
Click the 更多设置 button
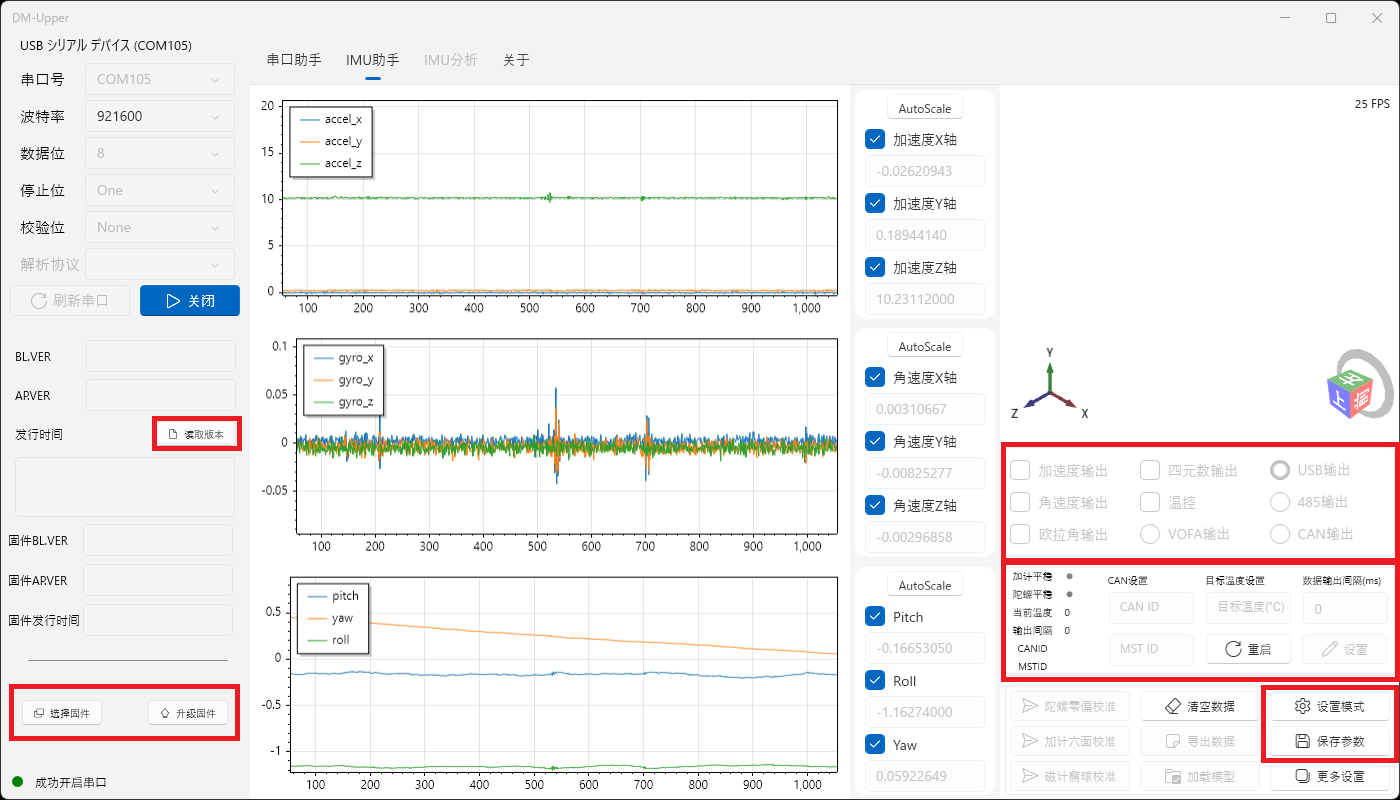(1329, 776)
